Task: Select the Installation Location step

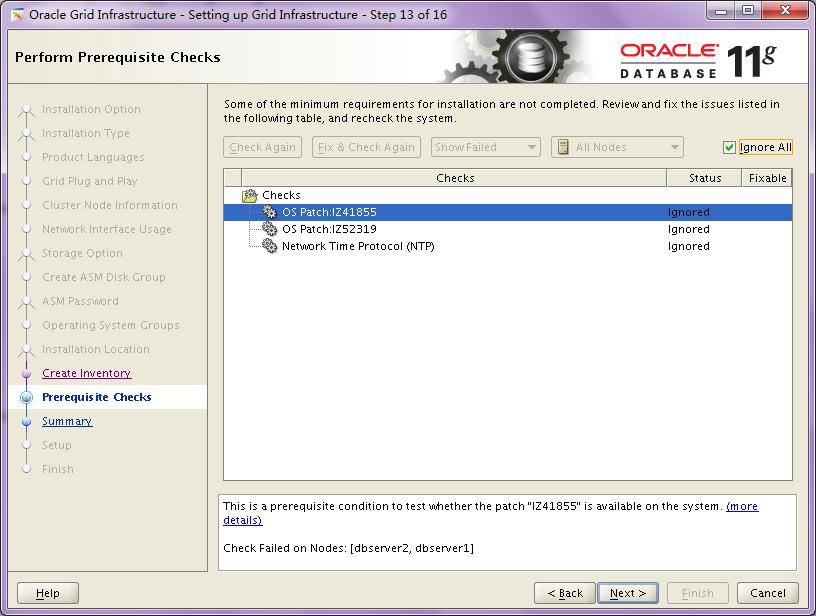Action: click(96, 349)
